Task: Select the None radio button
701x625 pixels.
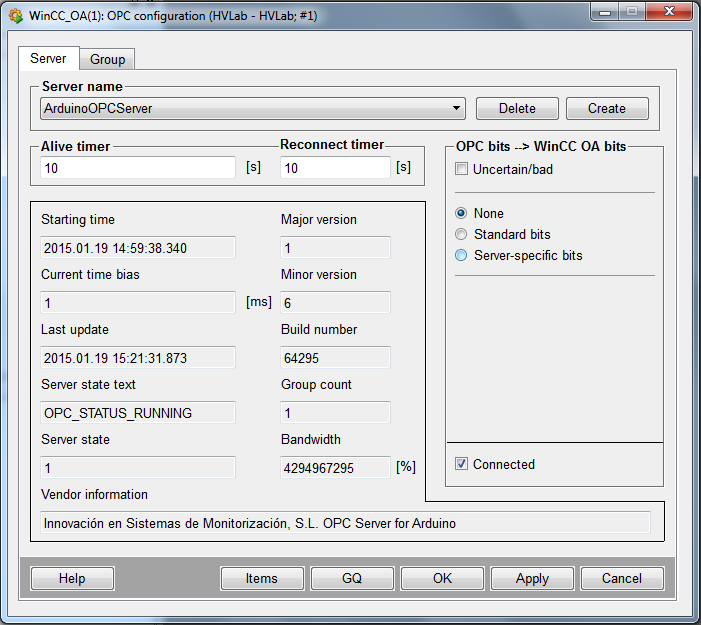Action: (x=461, y=213)
